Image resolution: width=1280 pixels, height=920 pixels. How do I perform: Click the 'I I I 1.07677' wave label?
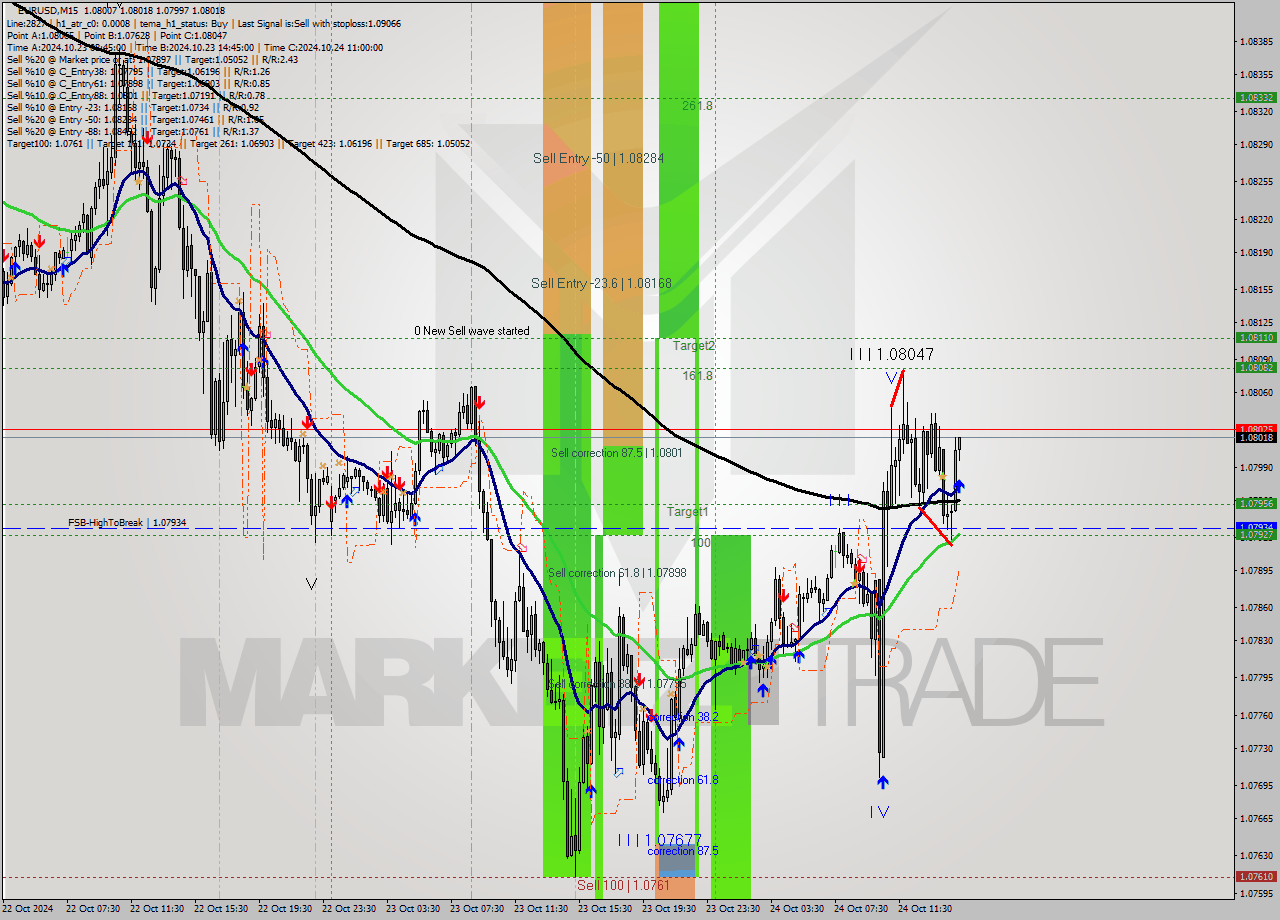point(659,839)
